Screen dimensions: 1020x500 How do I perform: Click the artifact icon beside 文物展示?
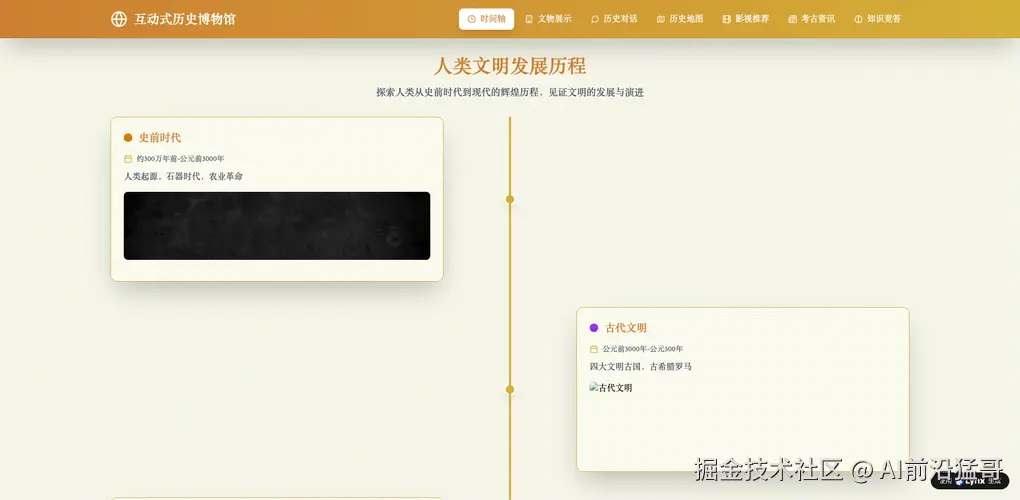[x=529, y=19]
